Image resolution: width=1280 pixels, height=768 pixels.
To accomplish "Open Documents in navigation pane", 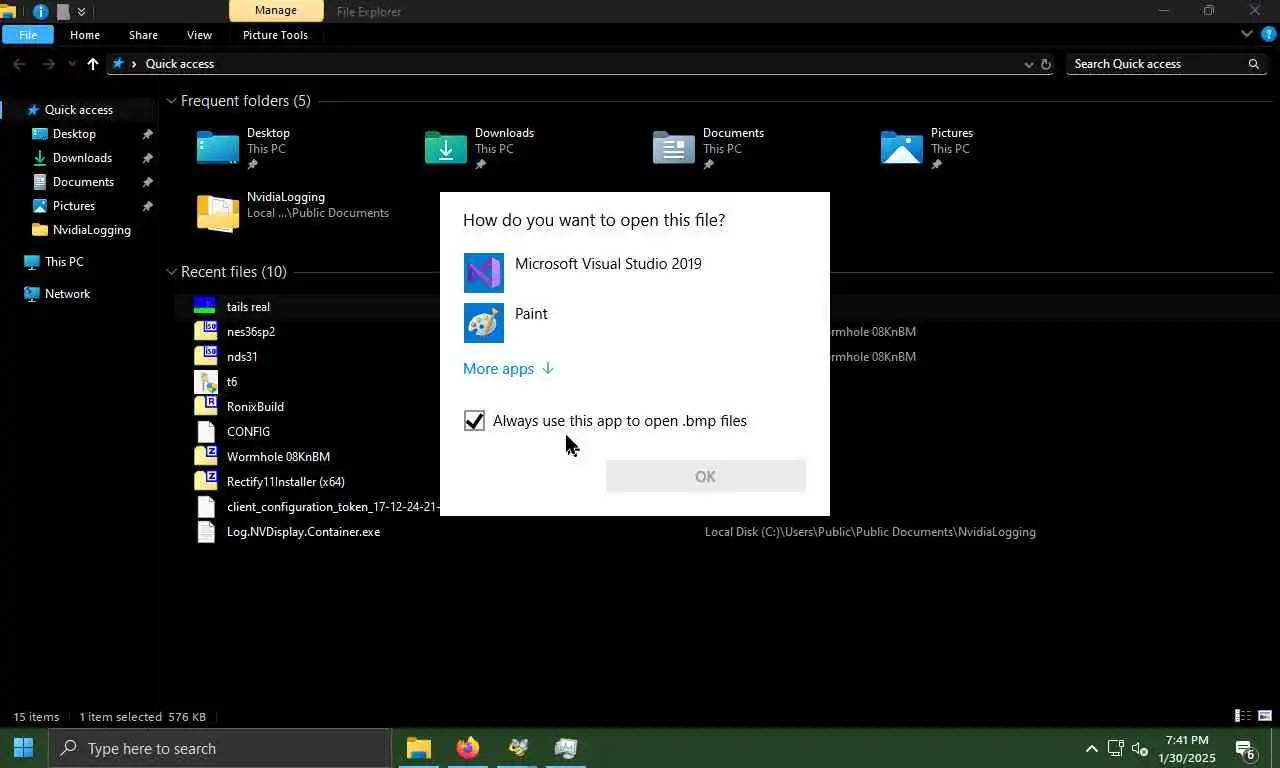I will [83, 182].
